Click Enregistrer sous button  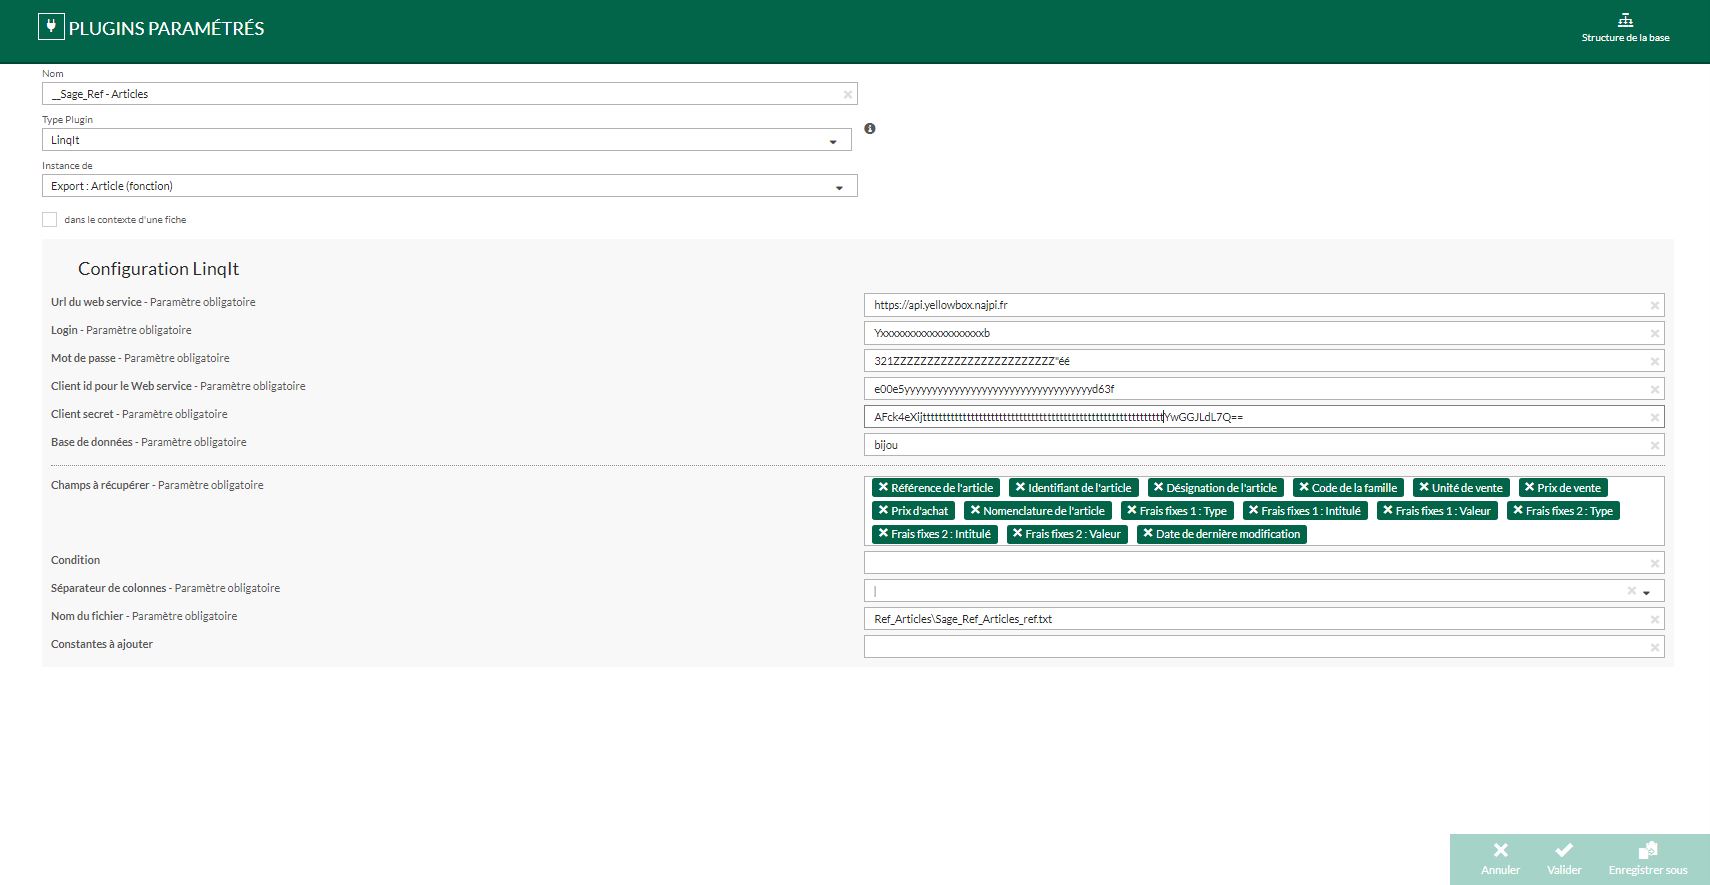(1647, 859)
